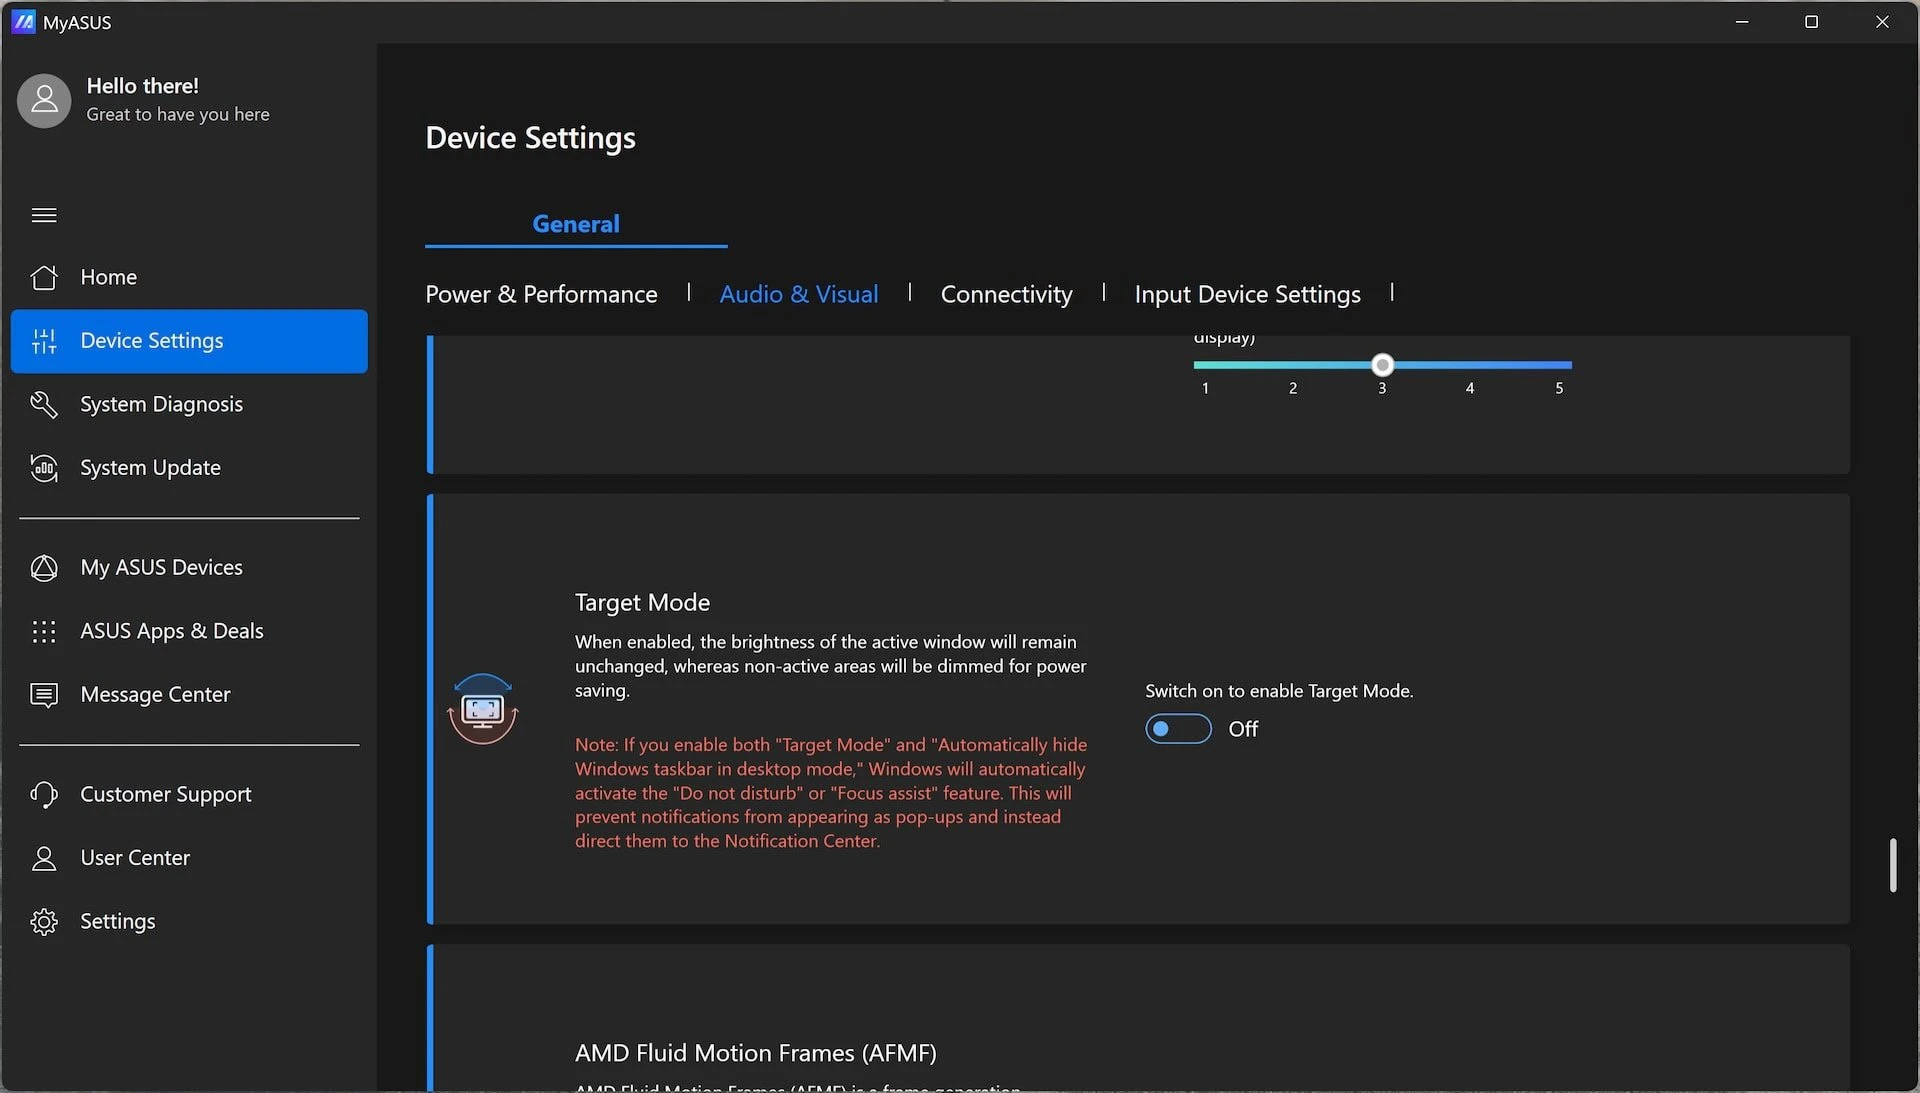Open User Center page
Viewport: 1920px width, 1093px height.
coord(189,858)
